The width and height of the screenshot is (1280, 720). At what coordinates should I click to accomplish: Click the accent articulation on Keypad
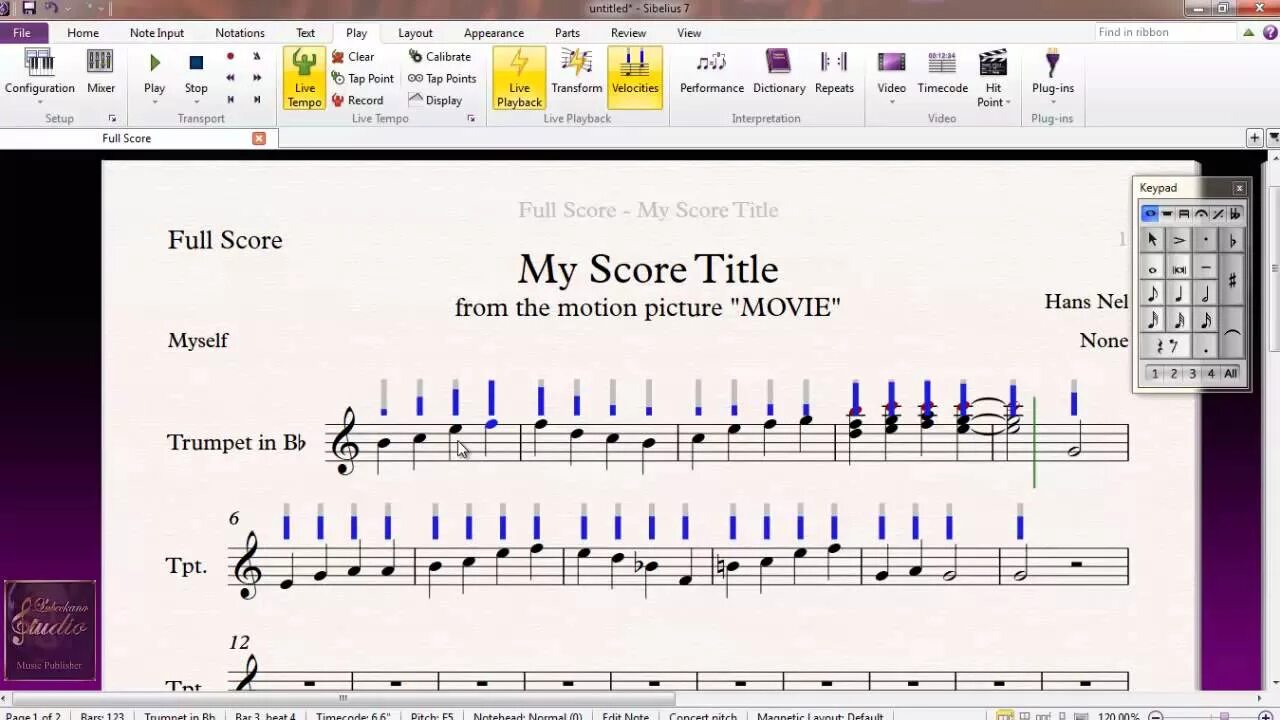click(1180, 240)
